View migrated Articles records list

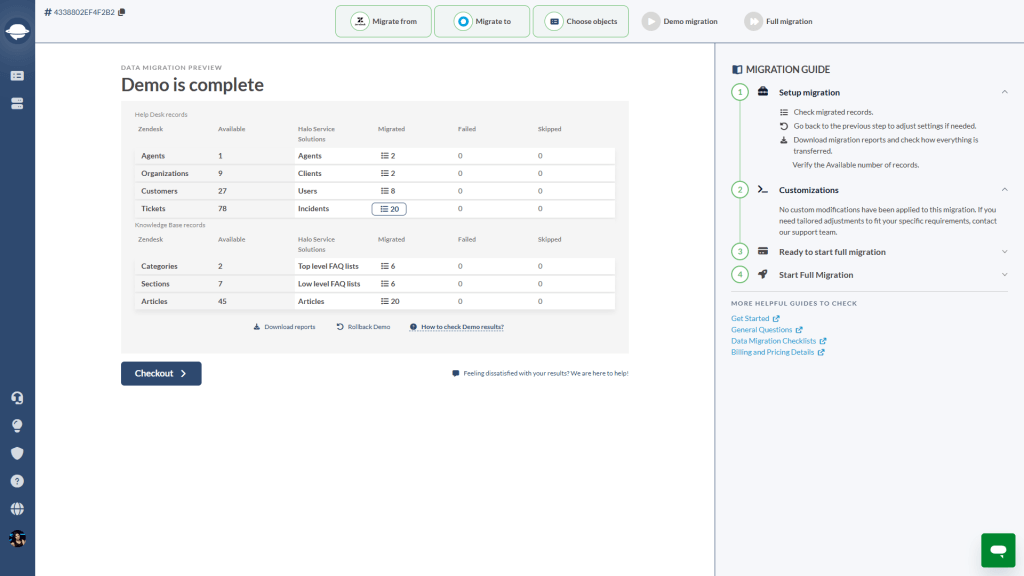tap(390, 302)
